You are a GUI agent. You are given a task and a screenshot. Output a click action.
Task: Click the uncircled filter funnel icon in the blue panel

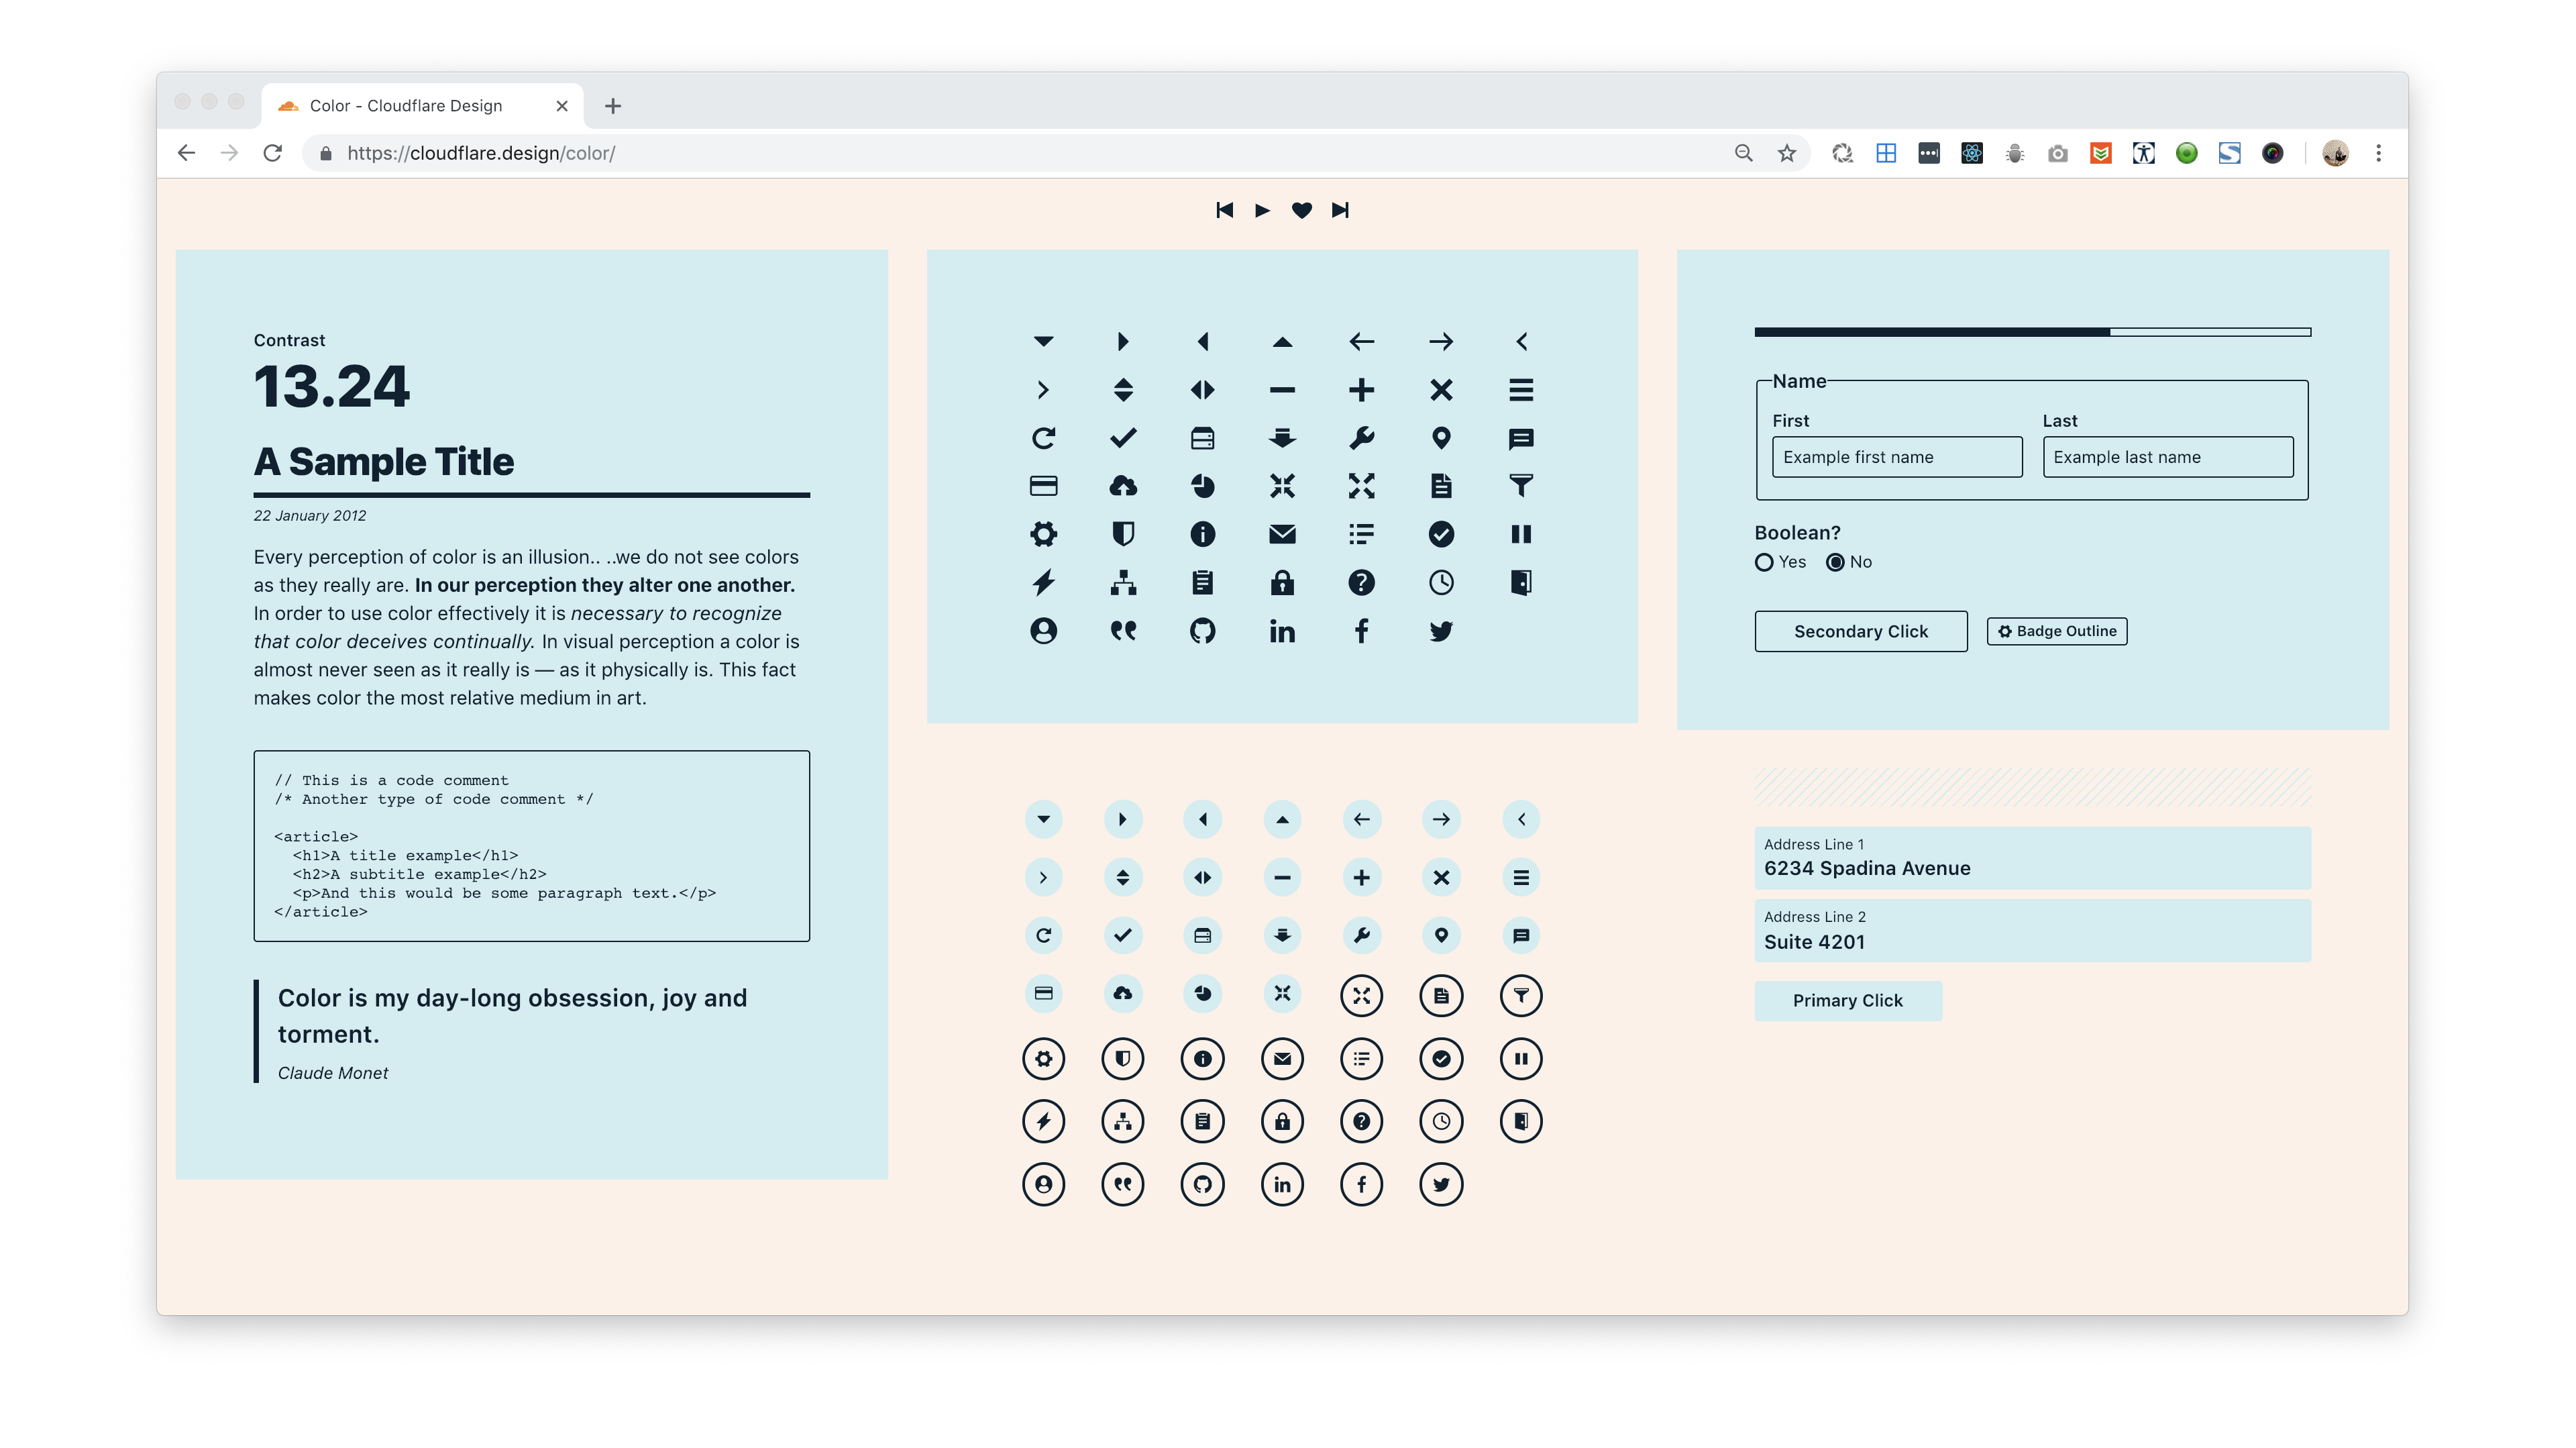tap(1521, 486)
